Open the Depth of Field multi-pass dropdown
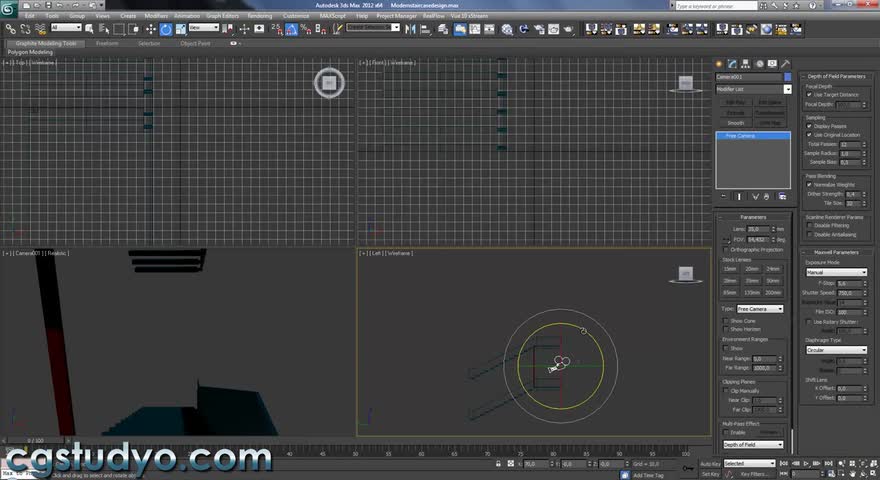This screenshot has height=480, width=880. (753, 445)
